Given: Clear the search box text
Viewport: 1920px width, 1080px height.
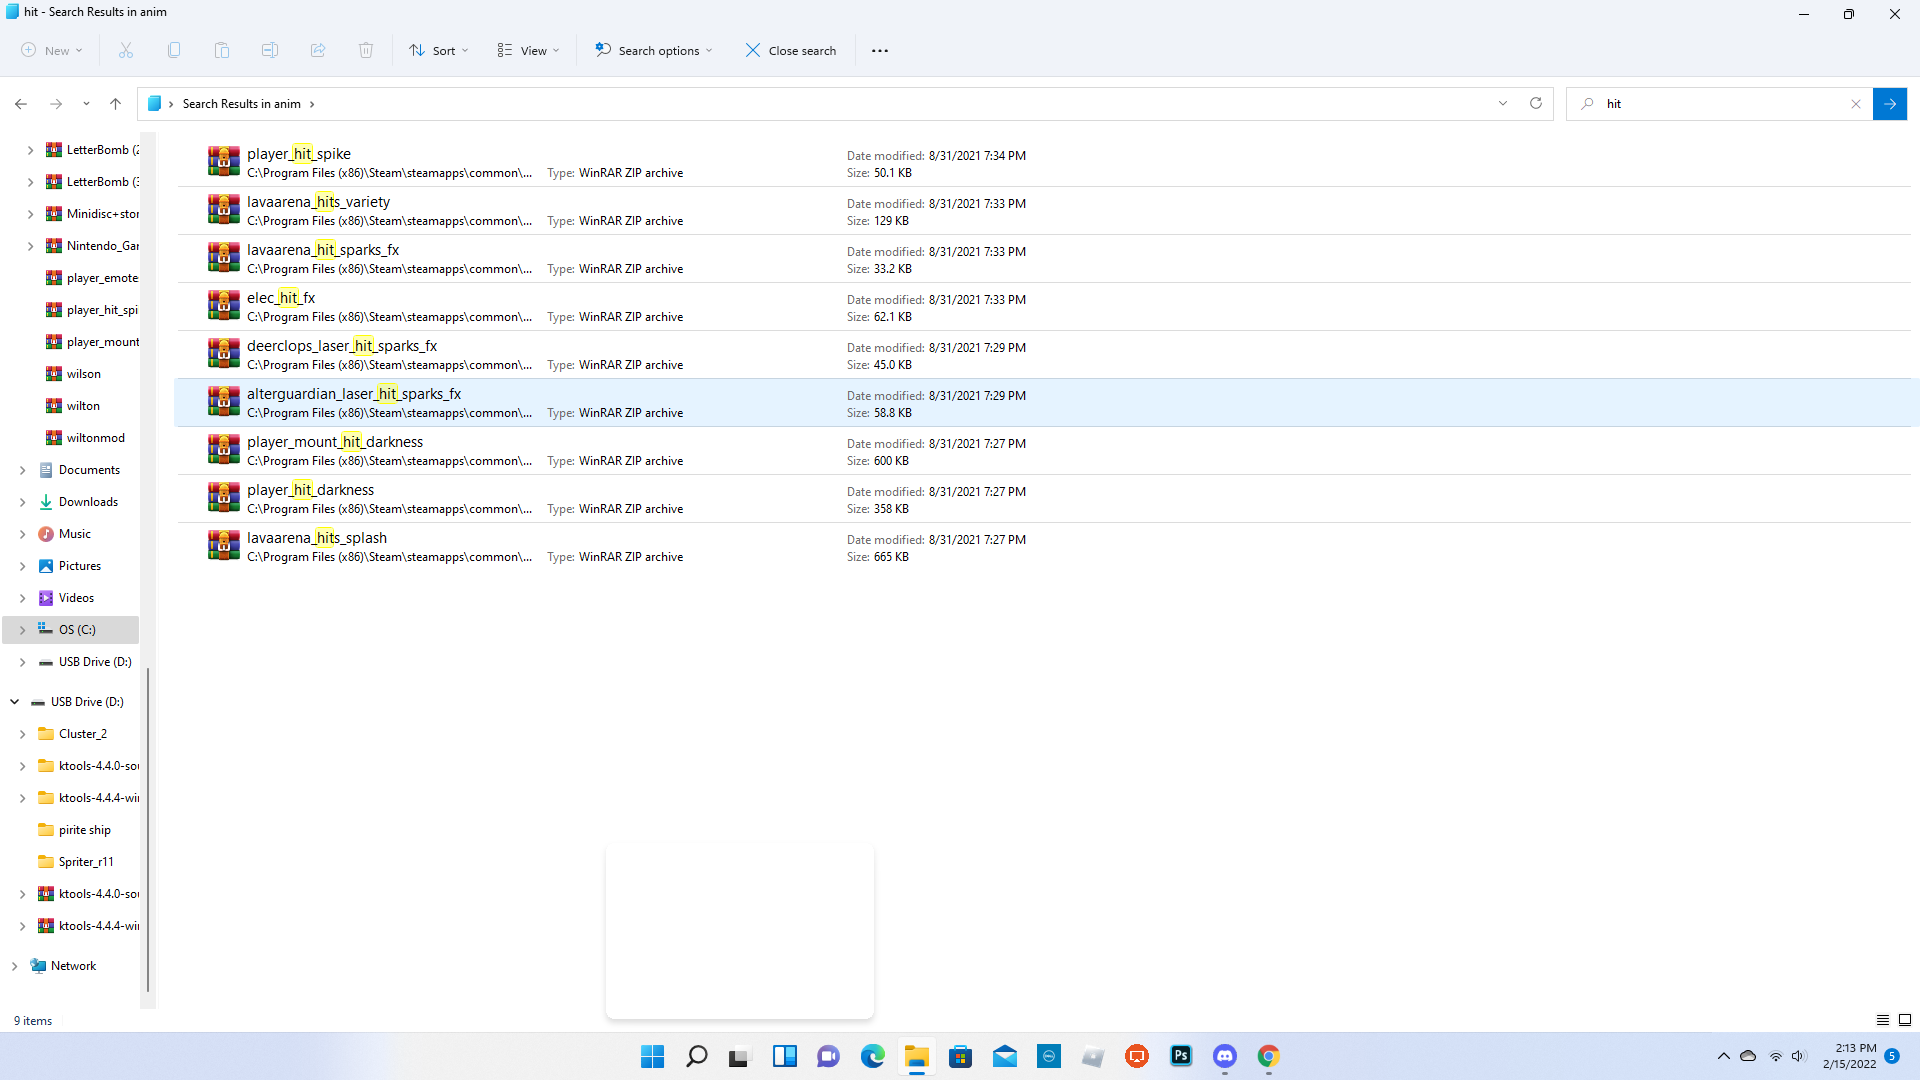Looking at the screenshot, I should (x=1856, y=103).
